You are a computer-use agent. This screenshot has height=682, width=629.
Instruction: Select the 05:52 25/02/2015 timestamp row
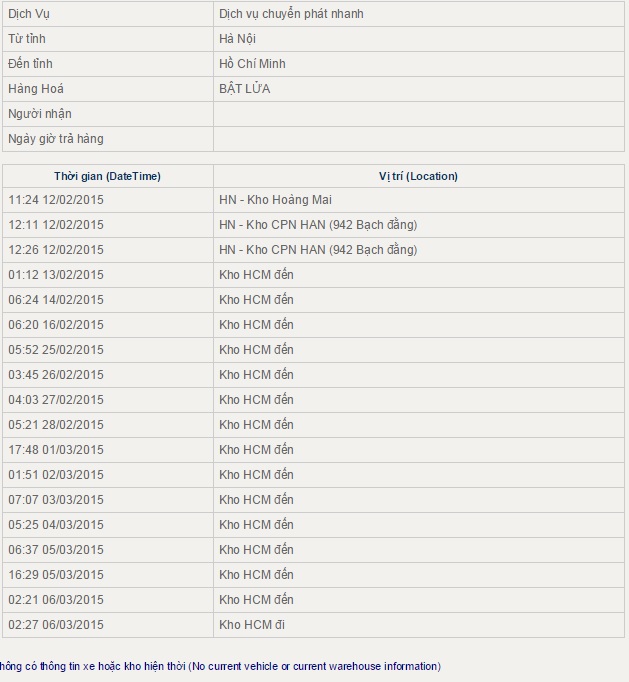click(56, 350)
